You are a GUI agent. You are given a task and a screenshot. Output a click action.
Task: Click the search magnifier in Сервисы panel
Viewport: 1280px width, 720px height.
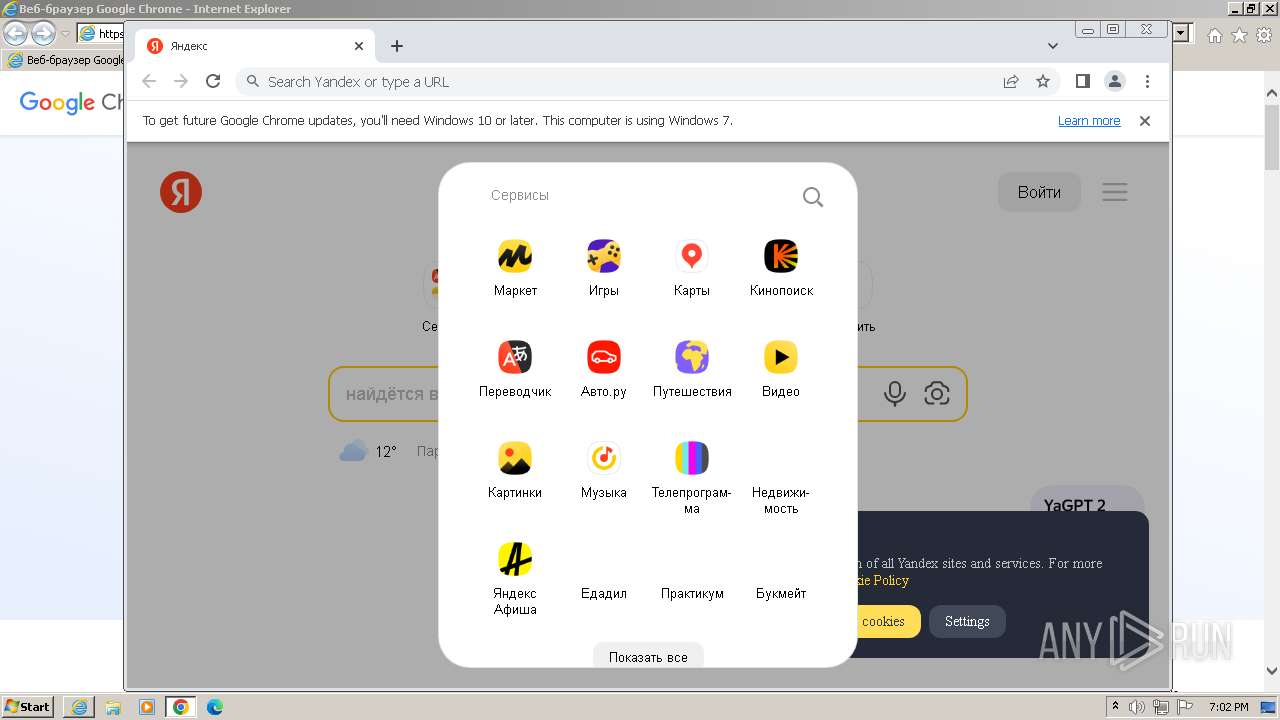click(x=813, y=197)
